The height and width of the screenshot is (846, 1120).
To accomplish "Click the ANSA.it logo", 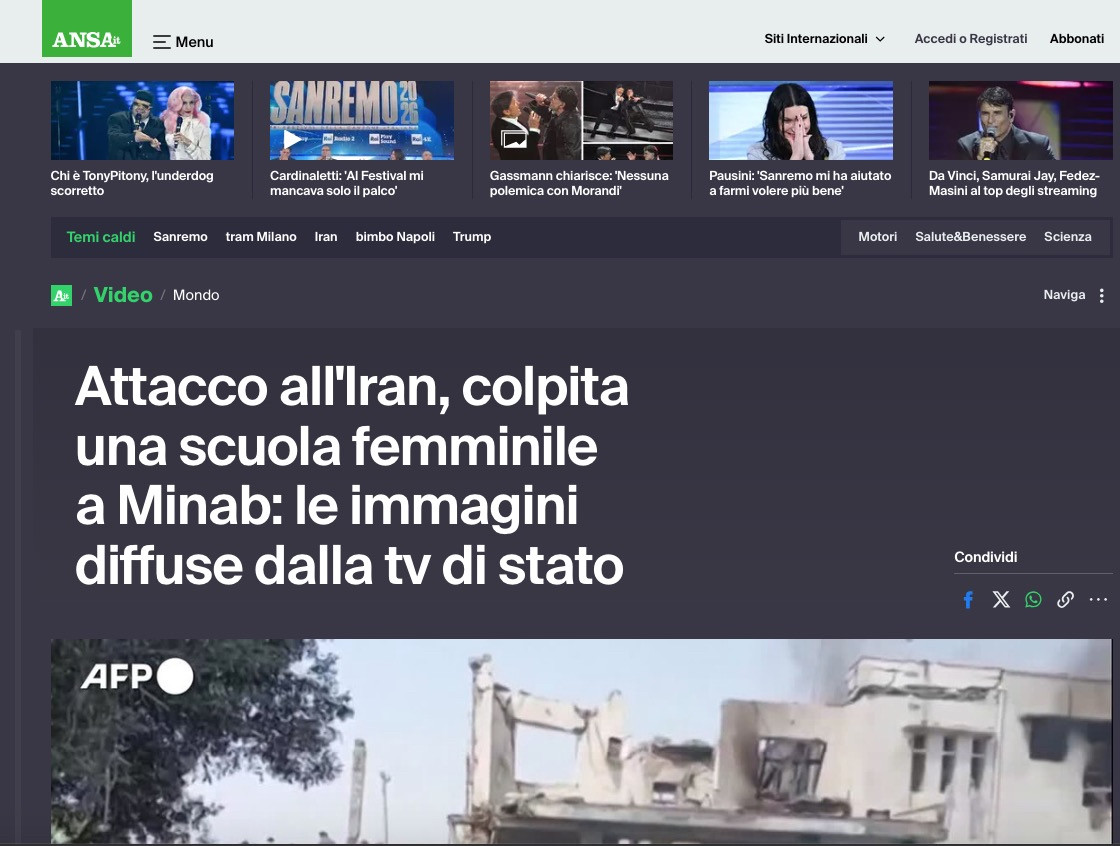I will (86, 29).
